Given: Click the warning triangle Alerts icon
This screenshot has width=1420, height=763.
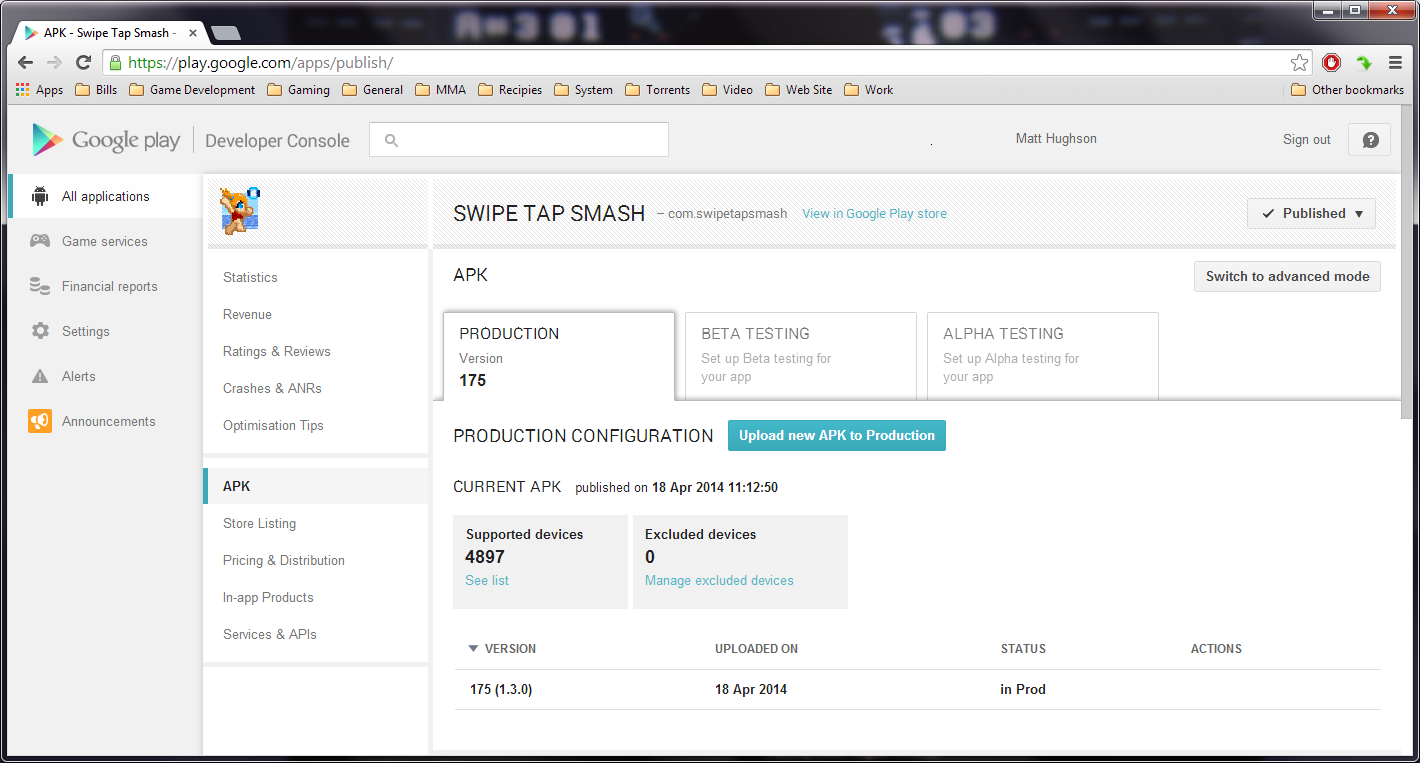Looking at the screenshot, I should click(x=40, y=376).
